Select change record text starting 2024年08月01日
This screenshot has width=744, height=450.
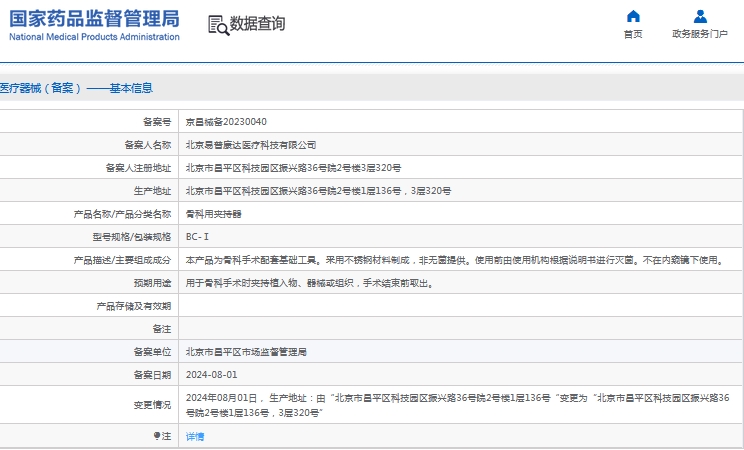point(457,405)
